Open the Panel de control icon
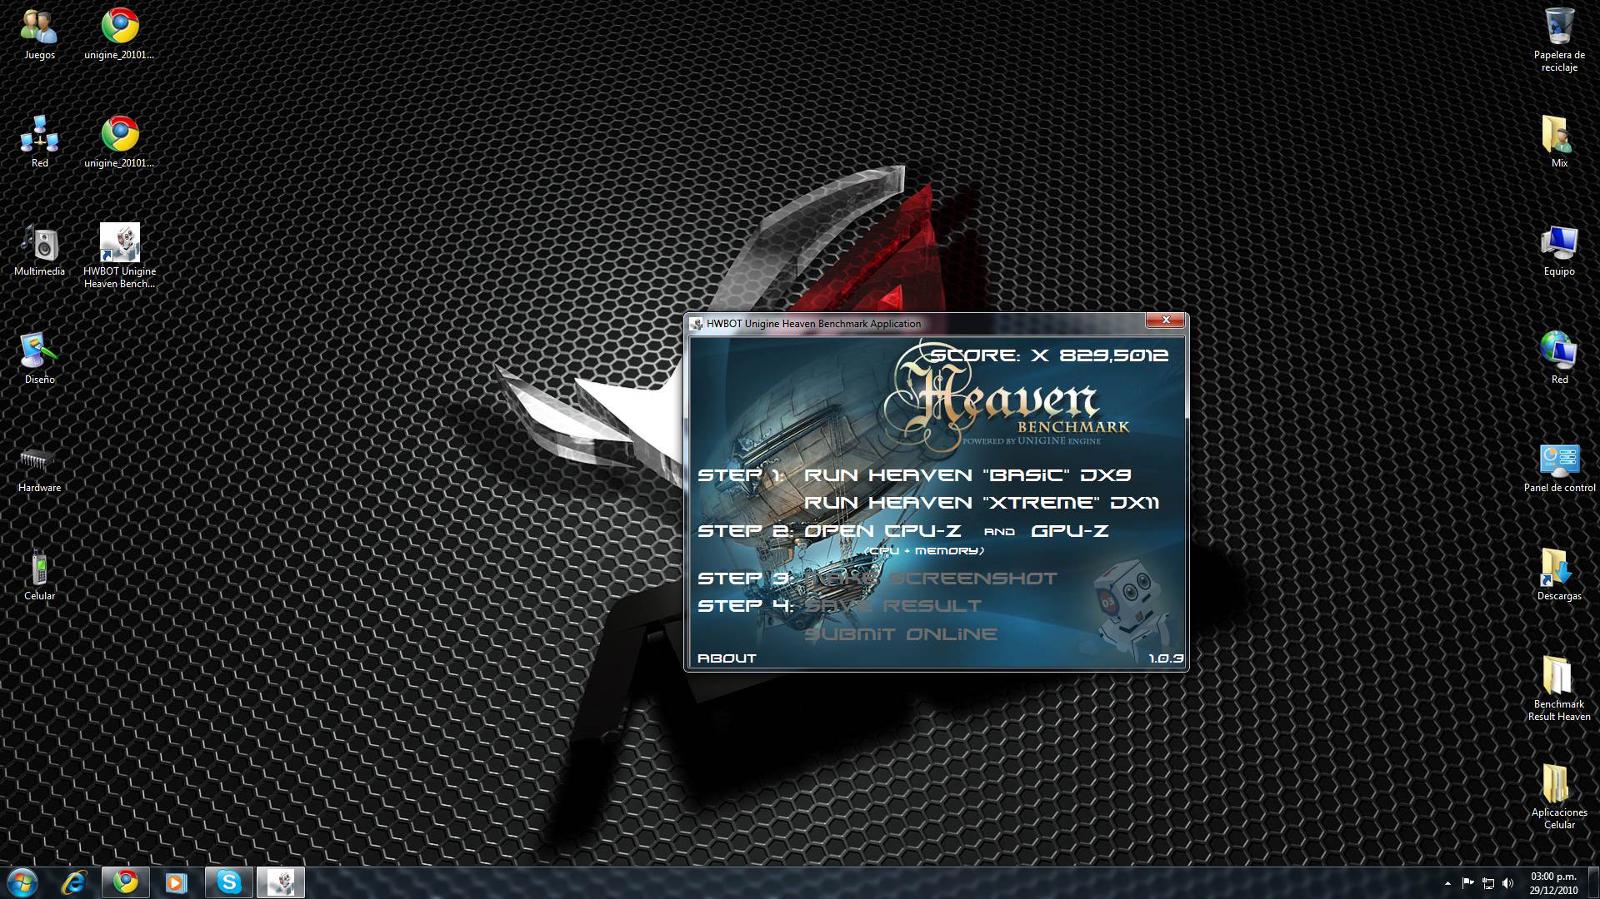The height and width of the screenshot is (899, 1600). click(x=1559, y=466)
